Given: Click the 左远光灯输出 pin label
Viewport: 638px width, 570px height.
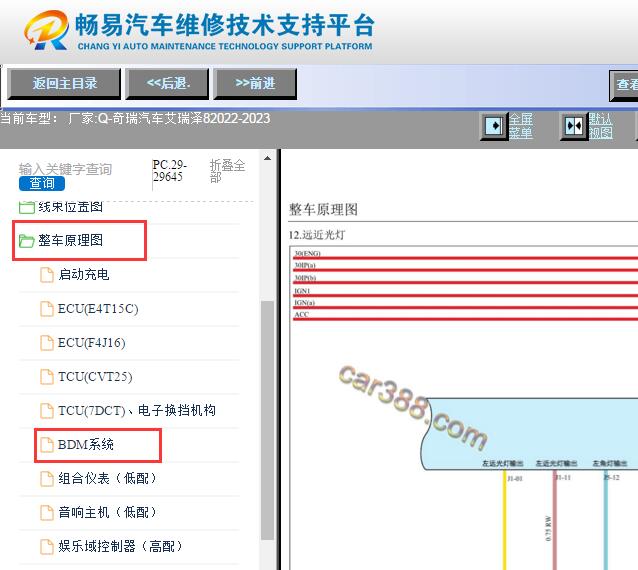Looking at the screenshot, I should [503, 463].
